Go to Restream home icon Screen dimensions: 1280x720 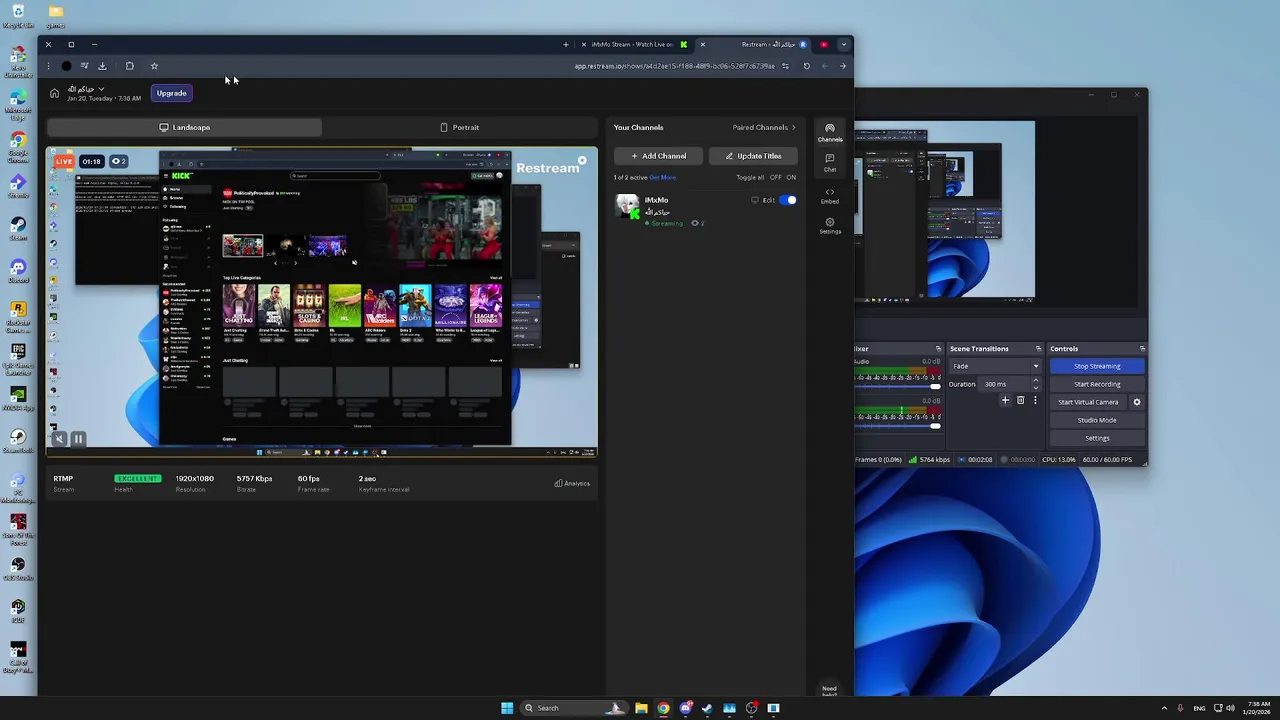point(54,93)
